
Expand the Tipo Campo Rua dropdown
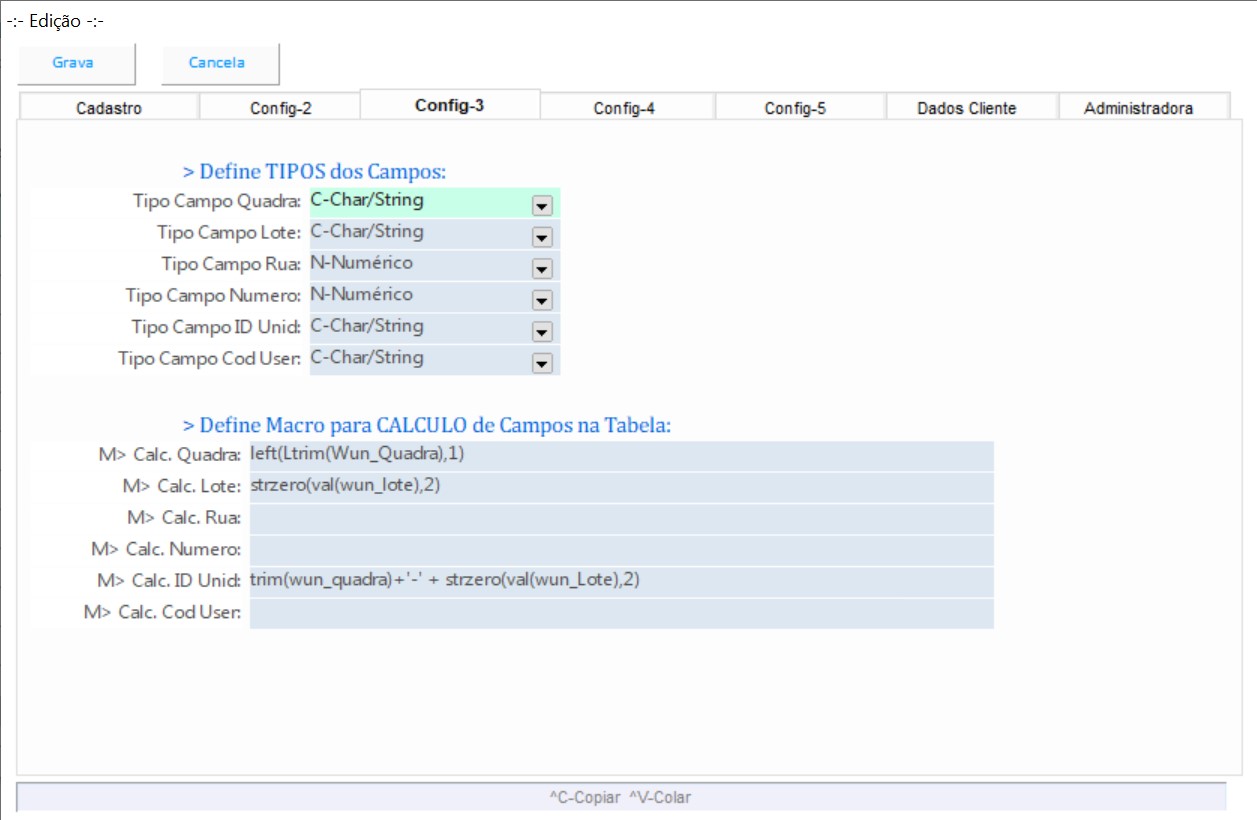click(542, 268)
